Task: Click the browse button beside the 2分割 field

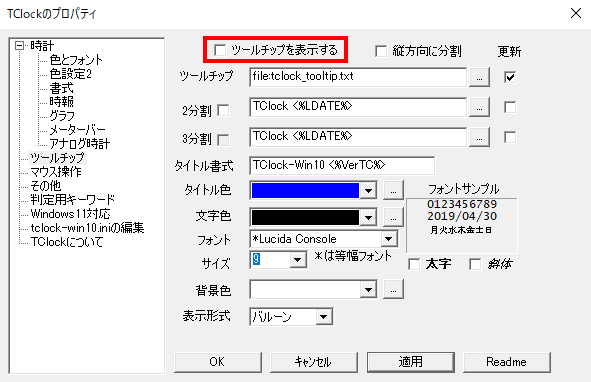Action: [479, 107]
